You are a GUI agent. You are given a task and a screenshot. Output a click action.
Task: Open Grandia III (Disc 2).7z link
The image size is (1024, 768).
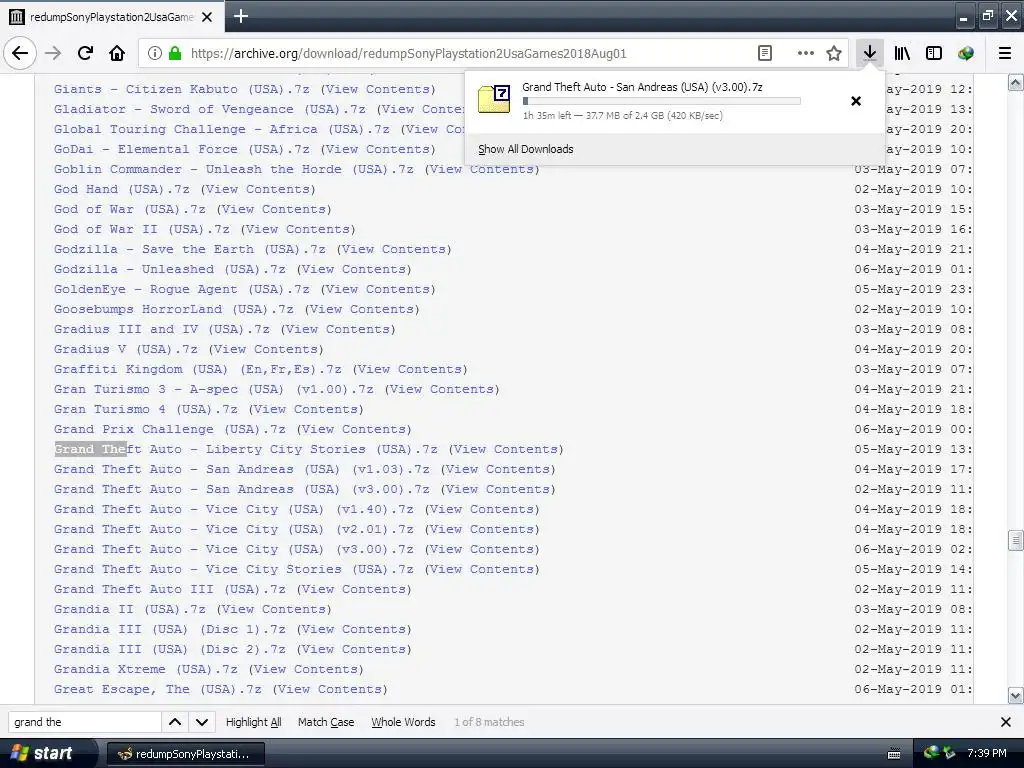170,649
